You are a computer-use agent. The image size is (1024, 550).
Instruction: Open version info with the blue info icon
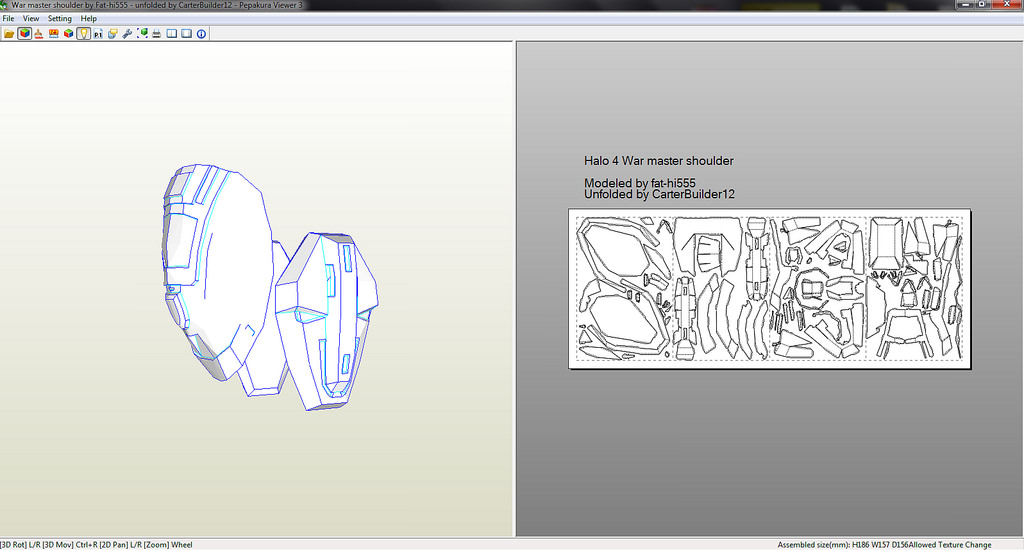point(202,33)
